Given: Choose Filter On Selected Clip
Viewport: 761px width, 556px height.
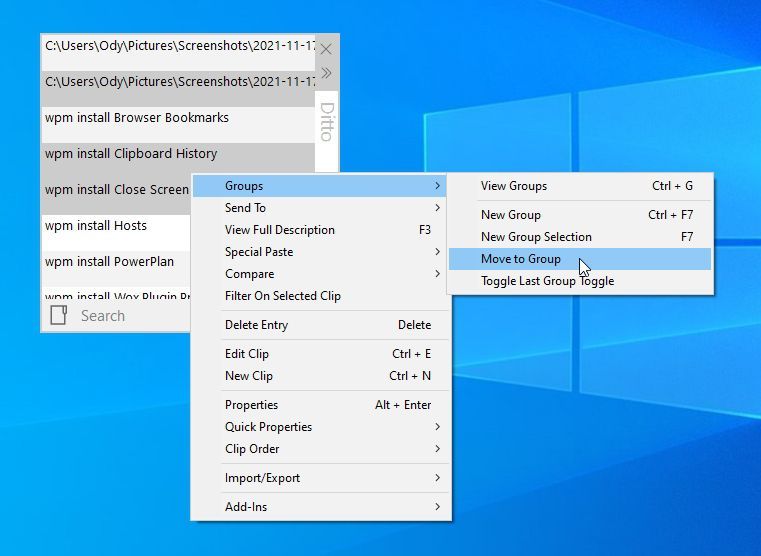Looking at the screenshot, I should point(320,296).
